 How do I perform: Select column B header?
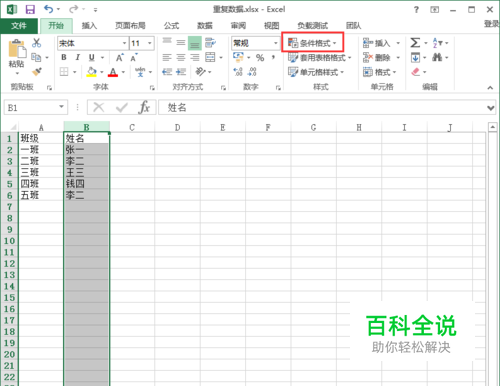tap(87, 127)
